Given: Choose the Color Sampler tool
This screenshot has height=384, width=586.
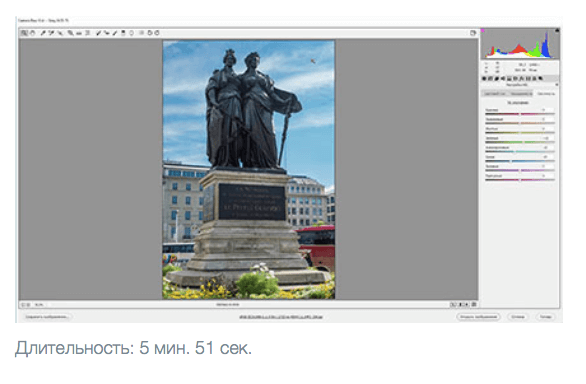Looking at the screenshot, I should 51,33.
